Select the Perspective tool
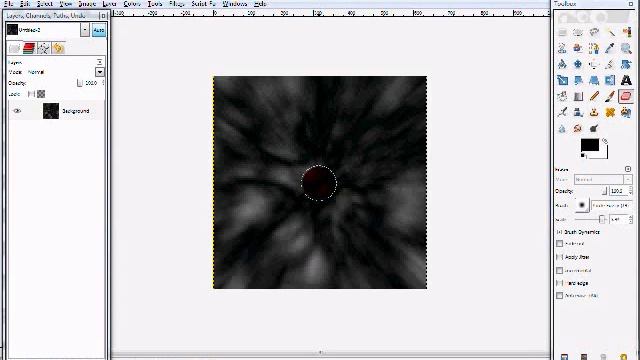Image resolution: width=640 pixels, height=360 pixels. coord(594,80)
